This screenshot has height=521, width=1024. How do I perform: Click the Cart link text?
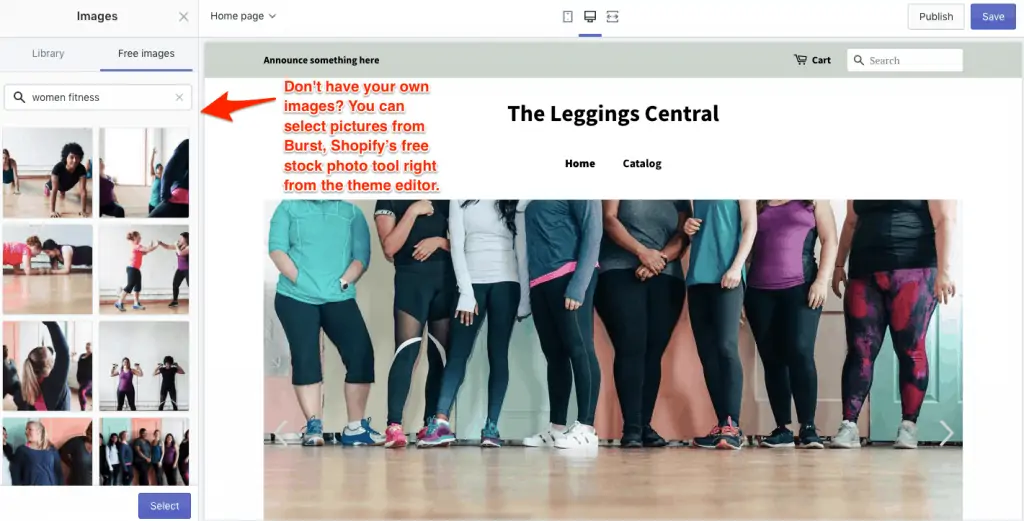pyautogui.click(x=822, y=60)
